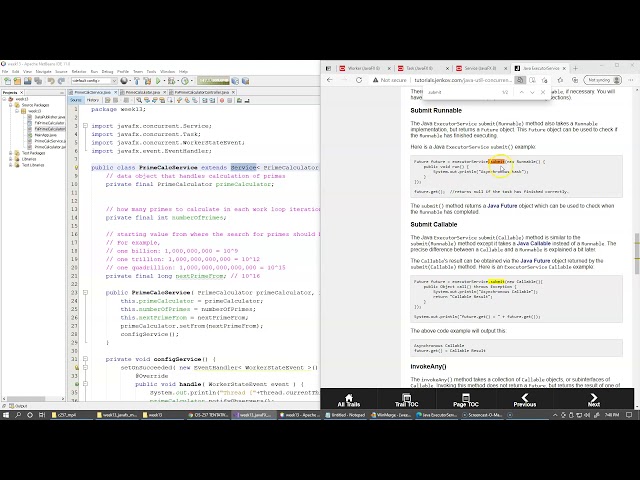Open the Navigate menu in NetBeans
Viewport: 640px width, 480px height.
pyautogui.click(x=43, y=71)
